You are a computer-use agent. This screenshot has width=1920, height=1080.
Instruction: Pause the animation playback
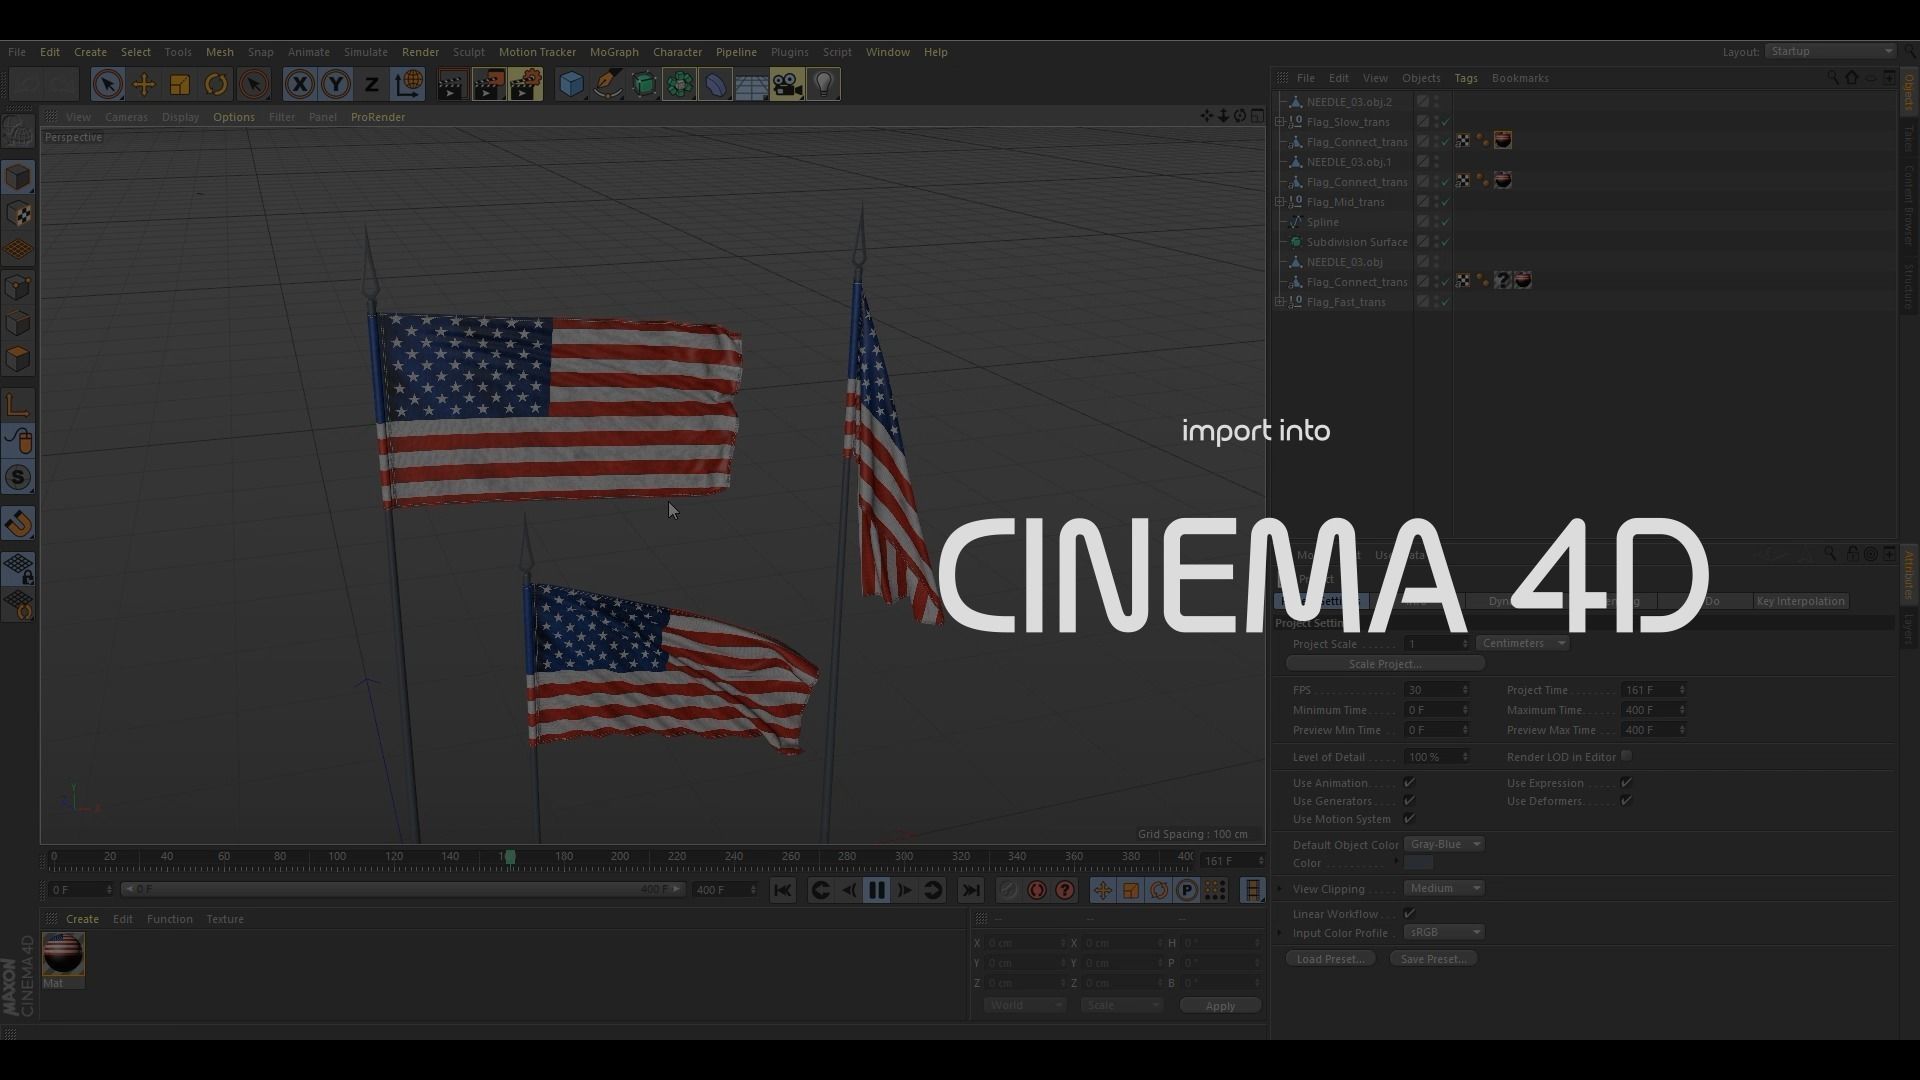click(x=877, y=891)
